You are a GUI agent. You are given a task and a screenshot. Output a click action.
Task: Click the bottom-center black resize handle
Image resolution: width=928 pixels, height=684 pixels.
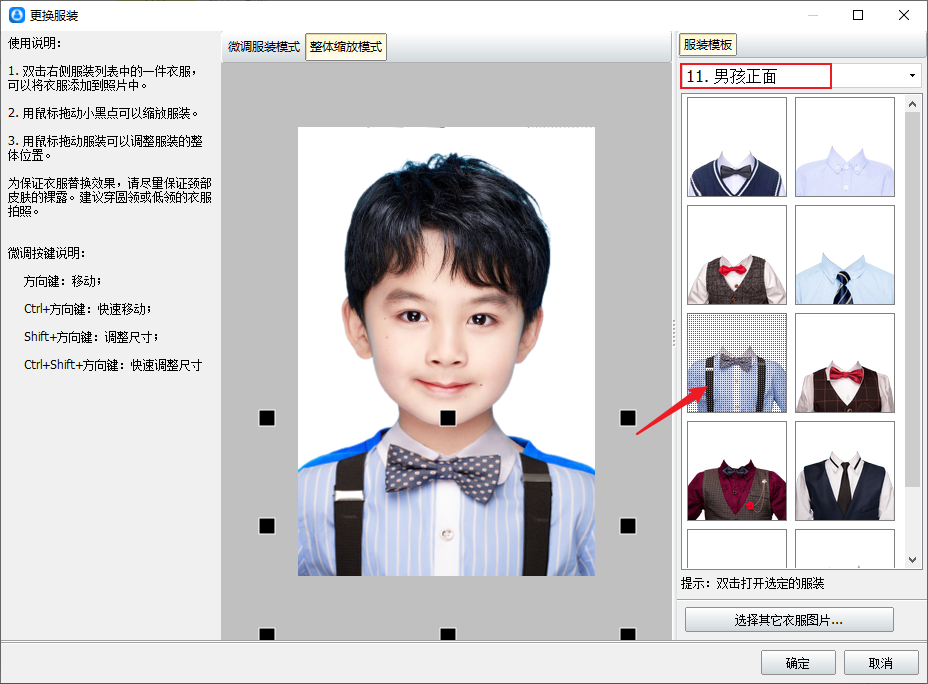click(x=448, y=634)
